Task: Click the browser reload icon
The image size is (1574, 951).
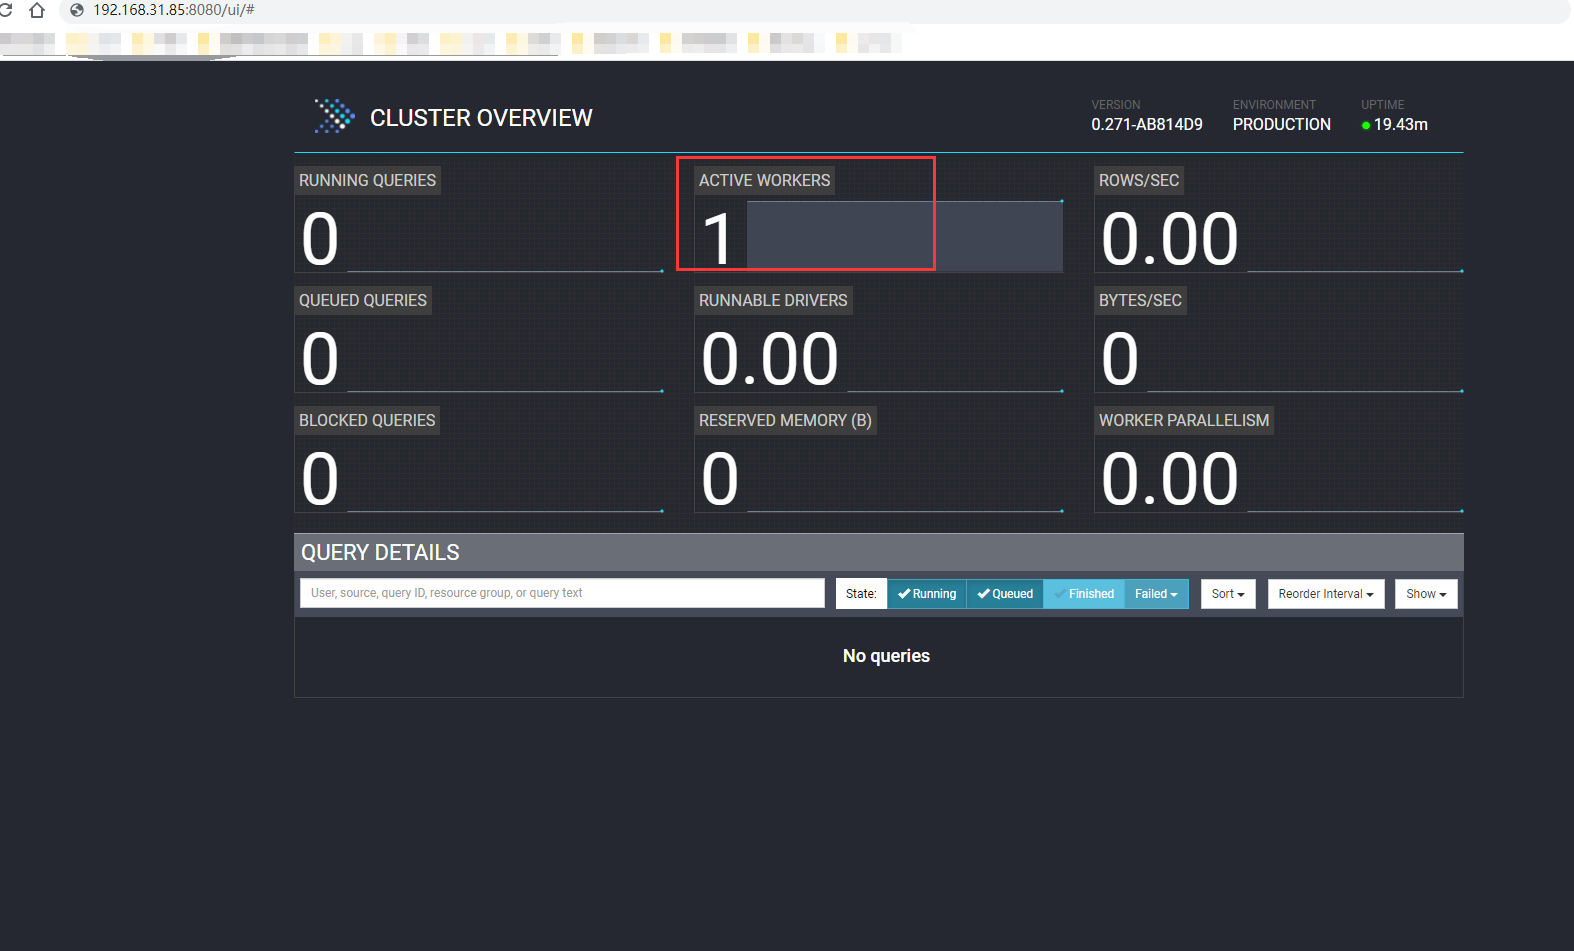Action: pyautogui.click(x=5, y=10)
